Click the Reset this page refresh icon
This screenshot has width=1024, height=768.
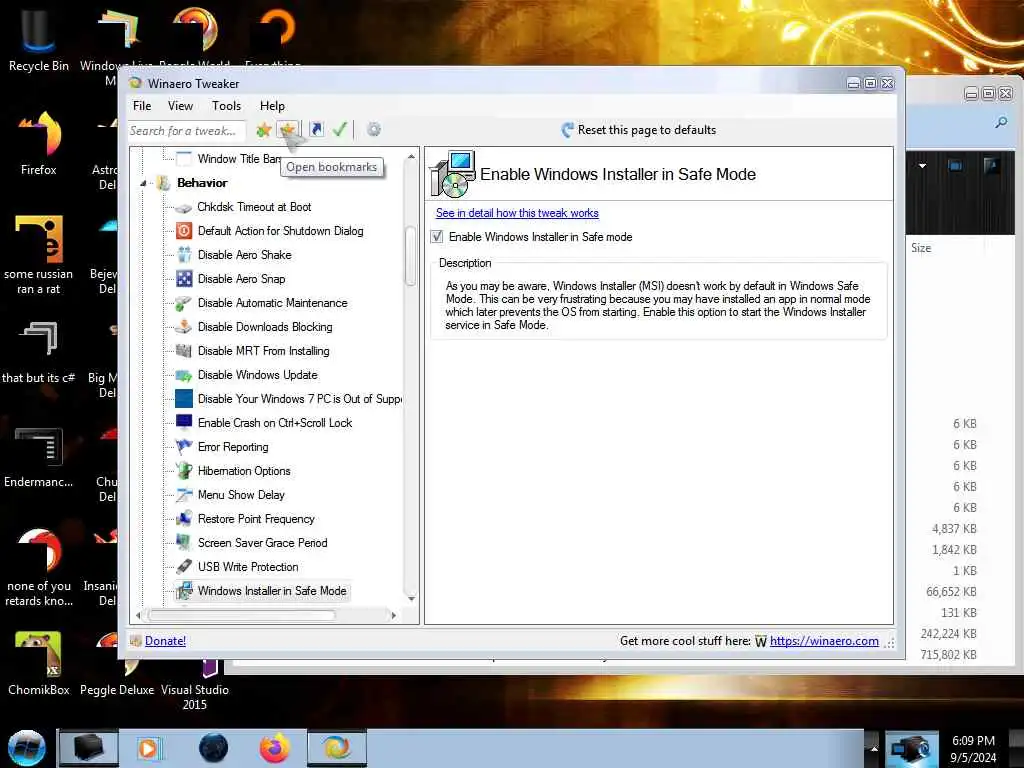coord(567,130)
